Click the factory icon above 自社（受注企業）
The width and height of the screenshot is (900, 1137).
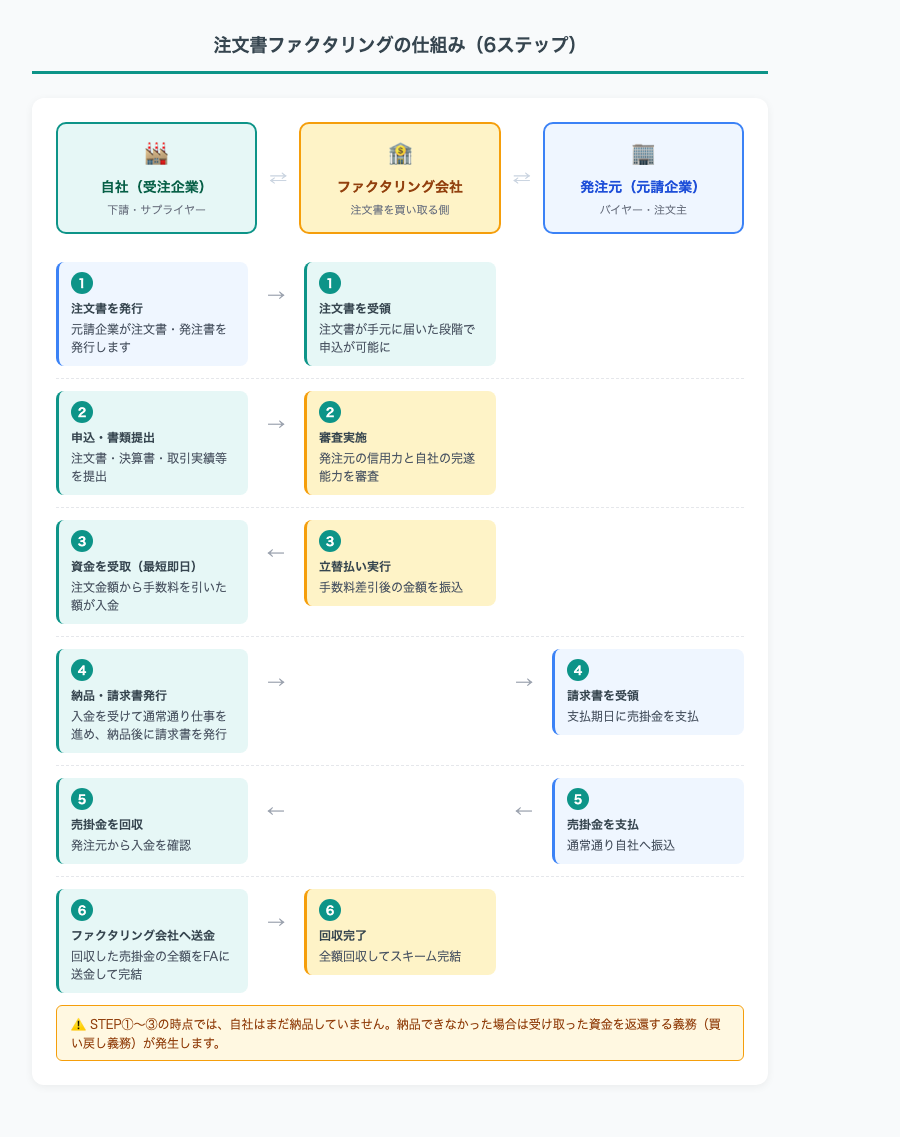[156, 151]
